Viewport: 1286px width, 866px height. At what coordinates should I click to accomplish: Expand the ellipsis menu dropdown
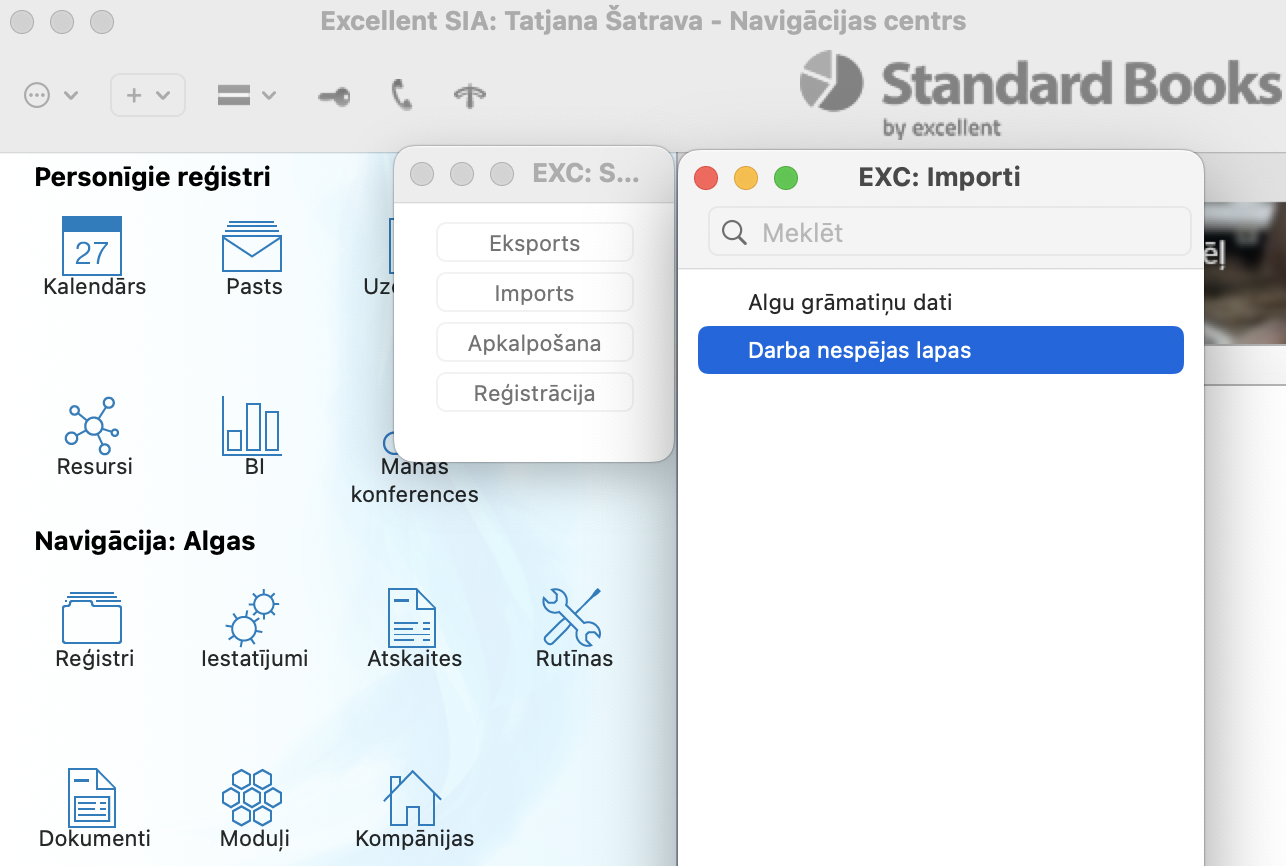[x=50, y=95]
